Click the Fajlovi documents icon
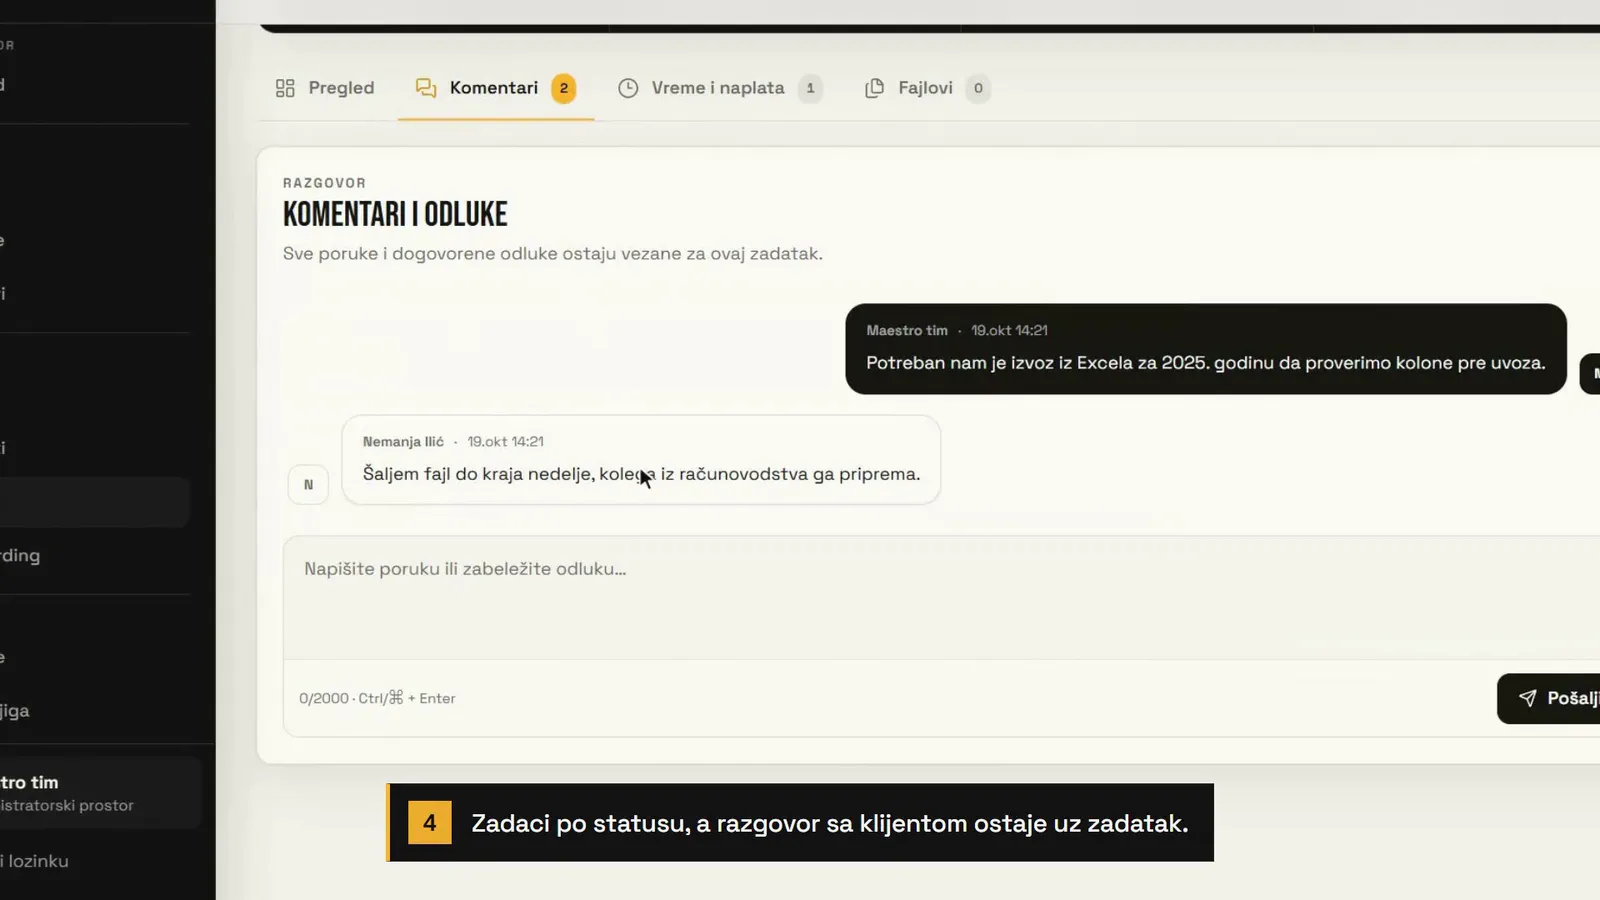1600x900 pixels. point(874,88)
